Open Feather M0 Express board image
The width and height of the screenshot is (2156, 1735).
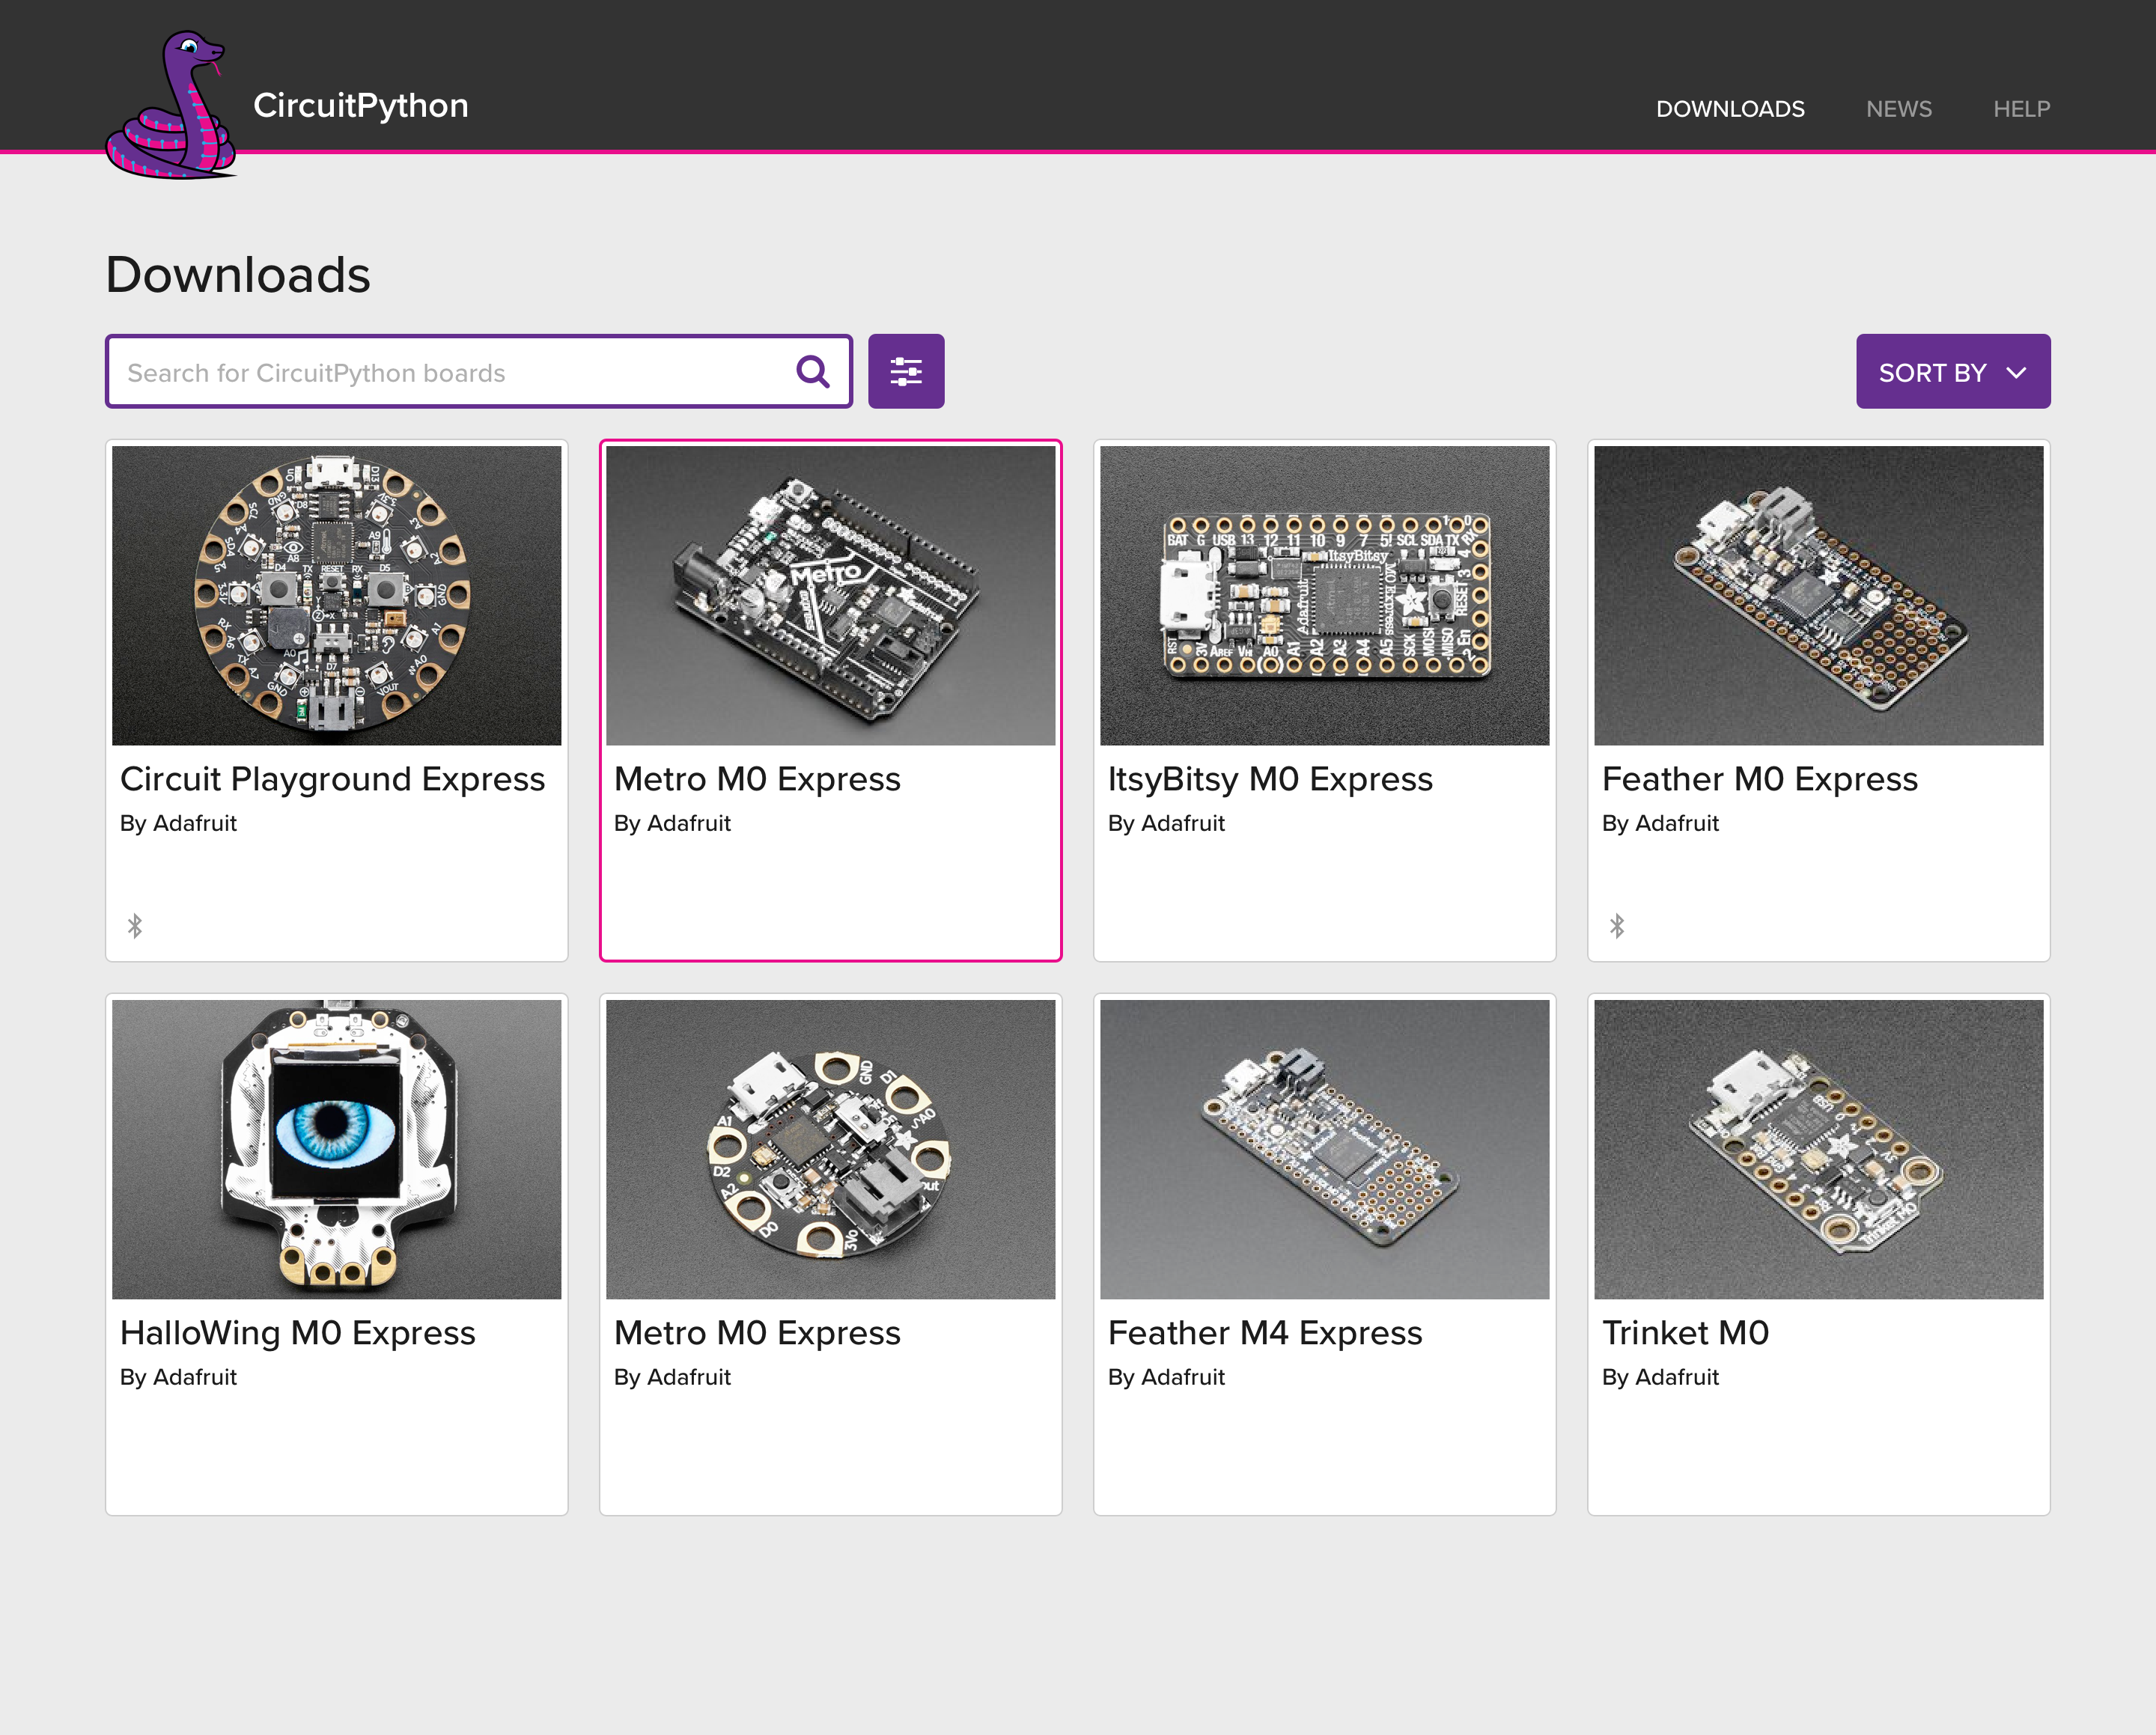coord(1819,595)
